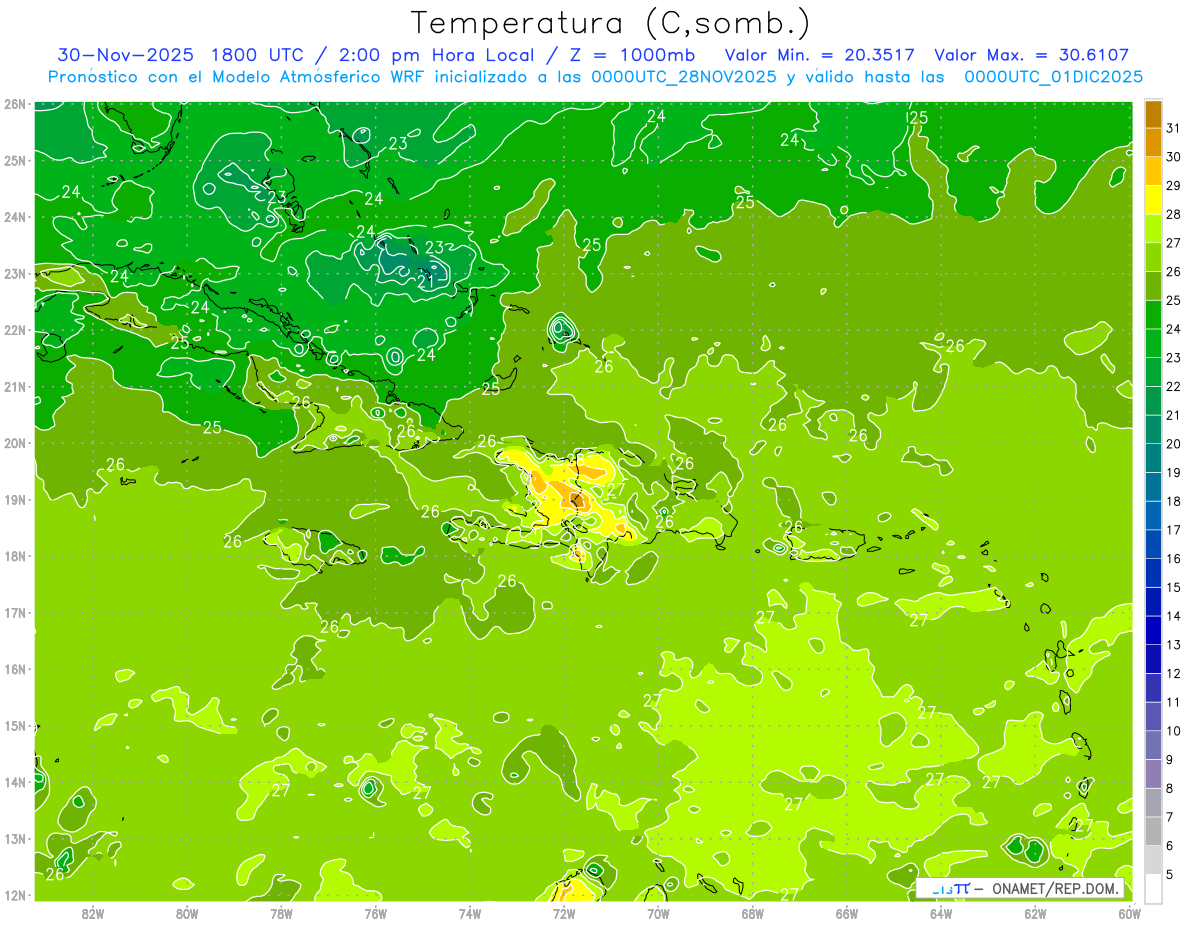Viewport: 1200px width, 927px height.
Task: Click the '80W' longitude axis label
Action: click(x=187, y=913)
